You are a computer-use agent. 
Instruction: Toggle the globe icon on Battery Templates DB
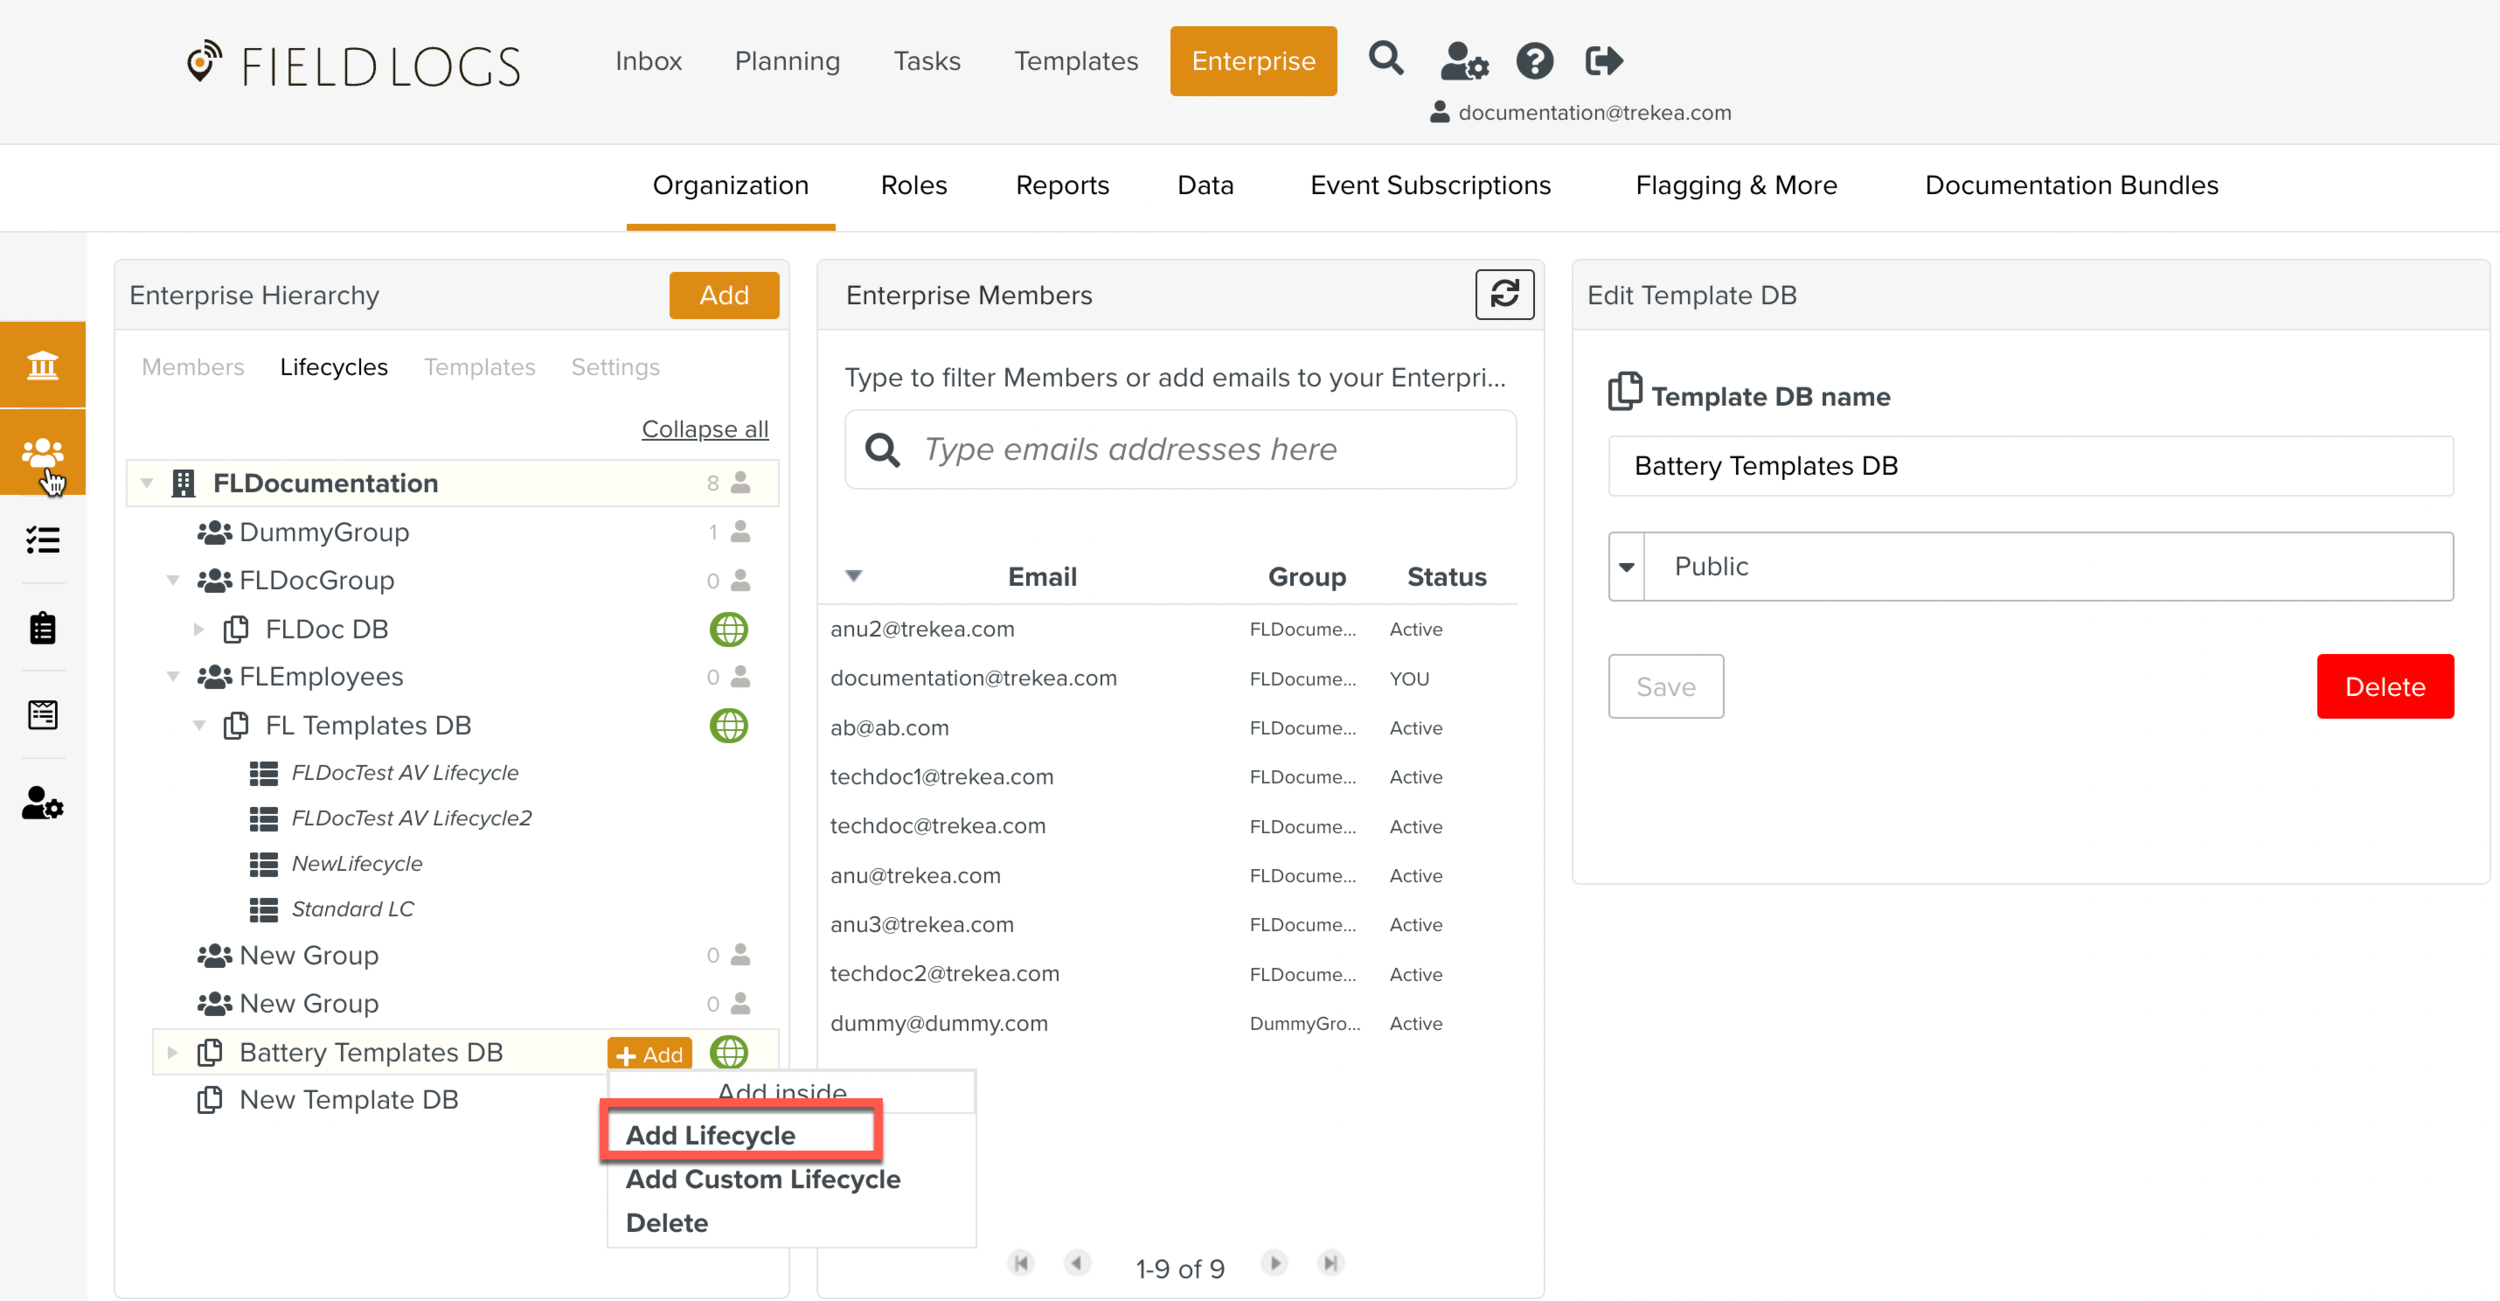point(728,1052)
